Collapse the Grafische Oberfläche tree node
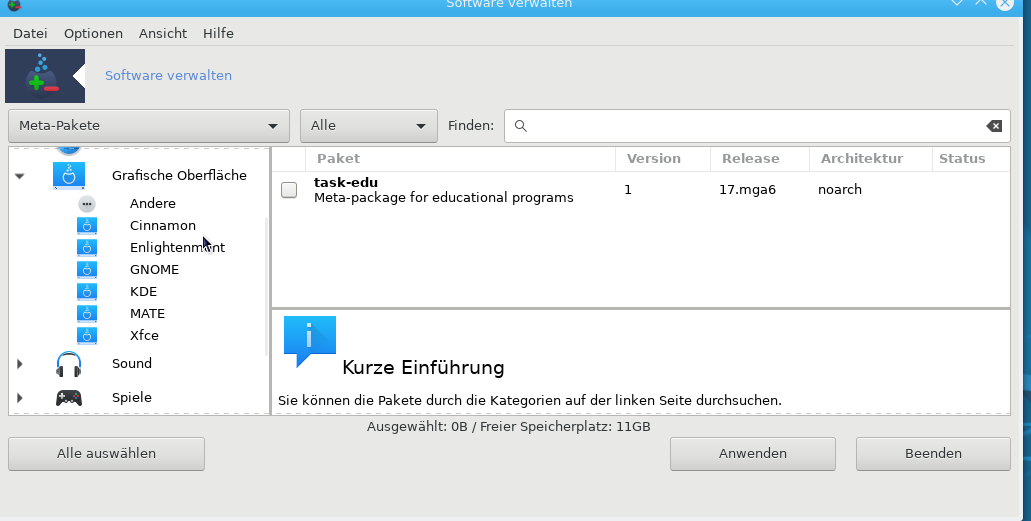 coord(19,176)
